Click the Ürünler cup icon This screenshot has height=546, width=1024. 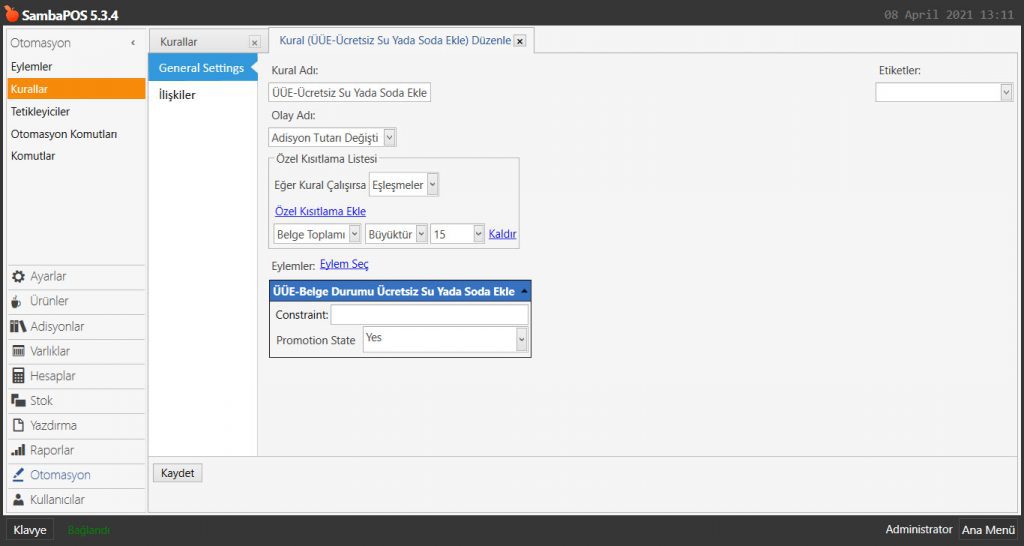tap(18, 302)
